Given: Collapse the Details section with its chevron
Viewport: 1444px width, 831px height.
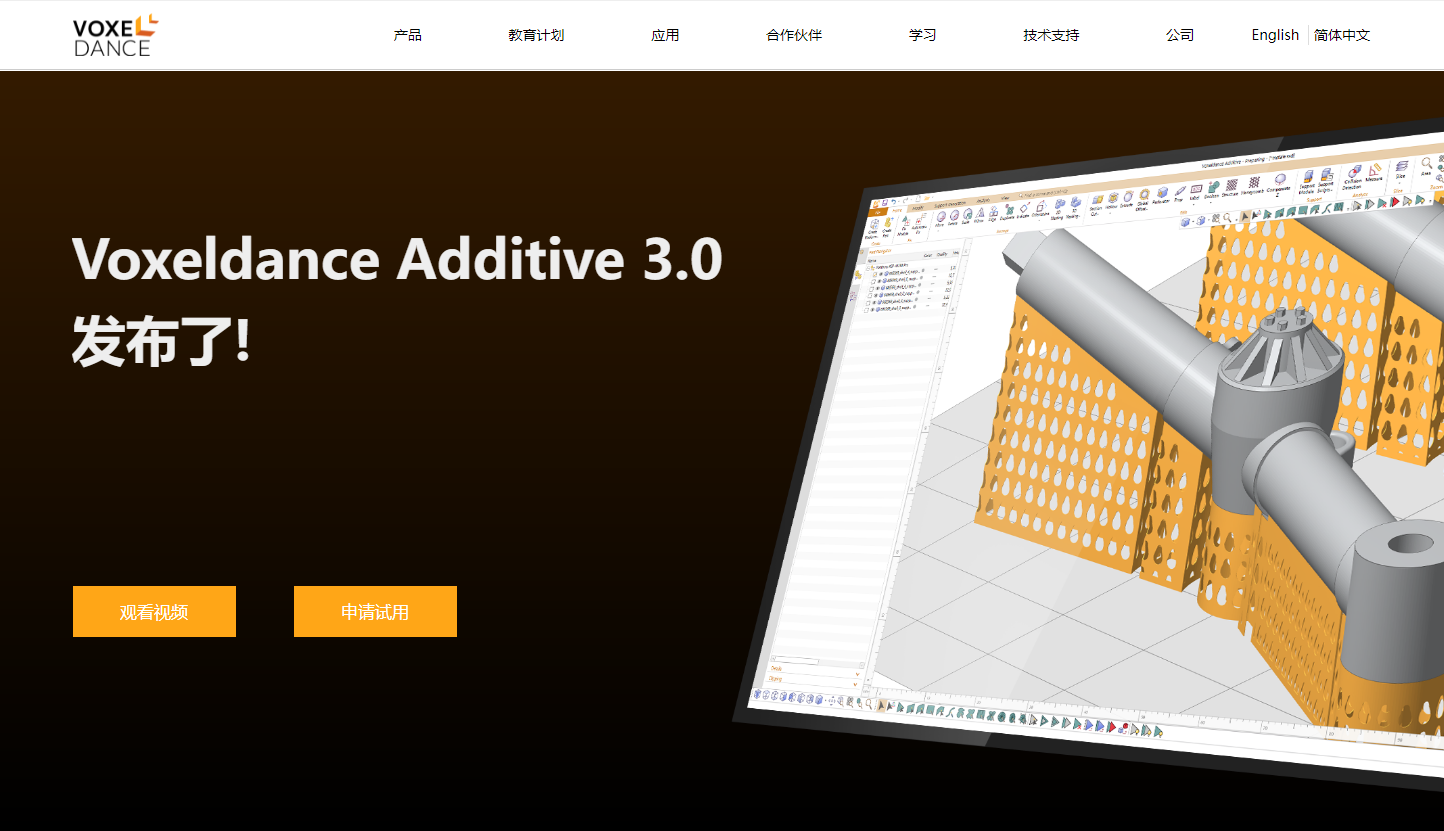Looking at the screenshot, I should pyautogui.click(x=858, y=674).
